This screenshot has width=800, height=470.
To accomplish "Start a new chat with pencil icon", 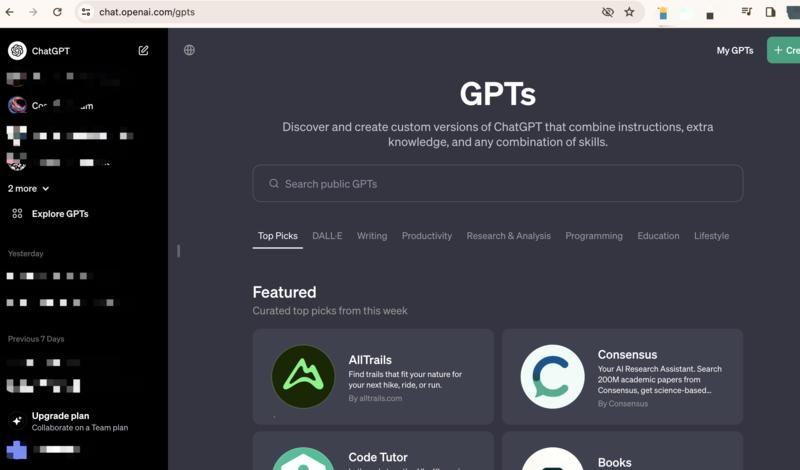I will [143, 51].
